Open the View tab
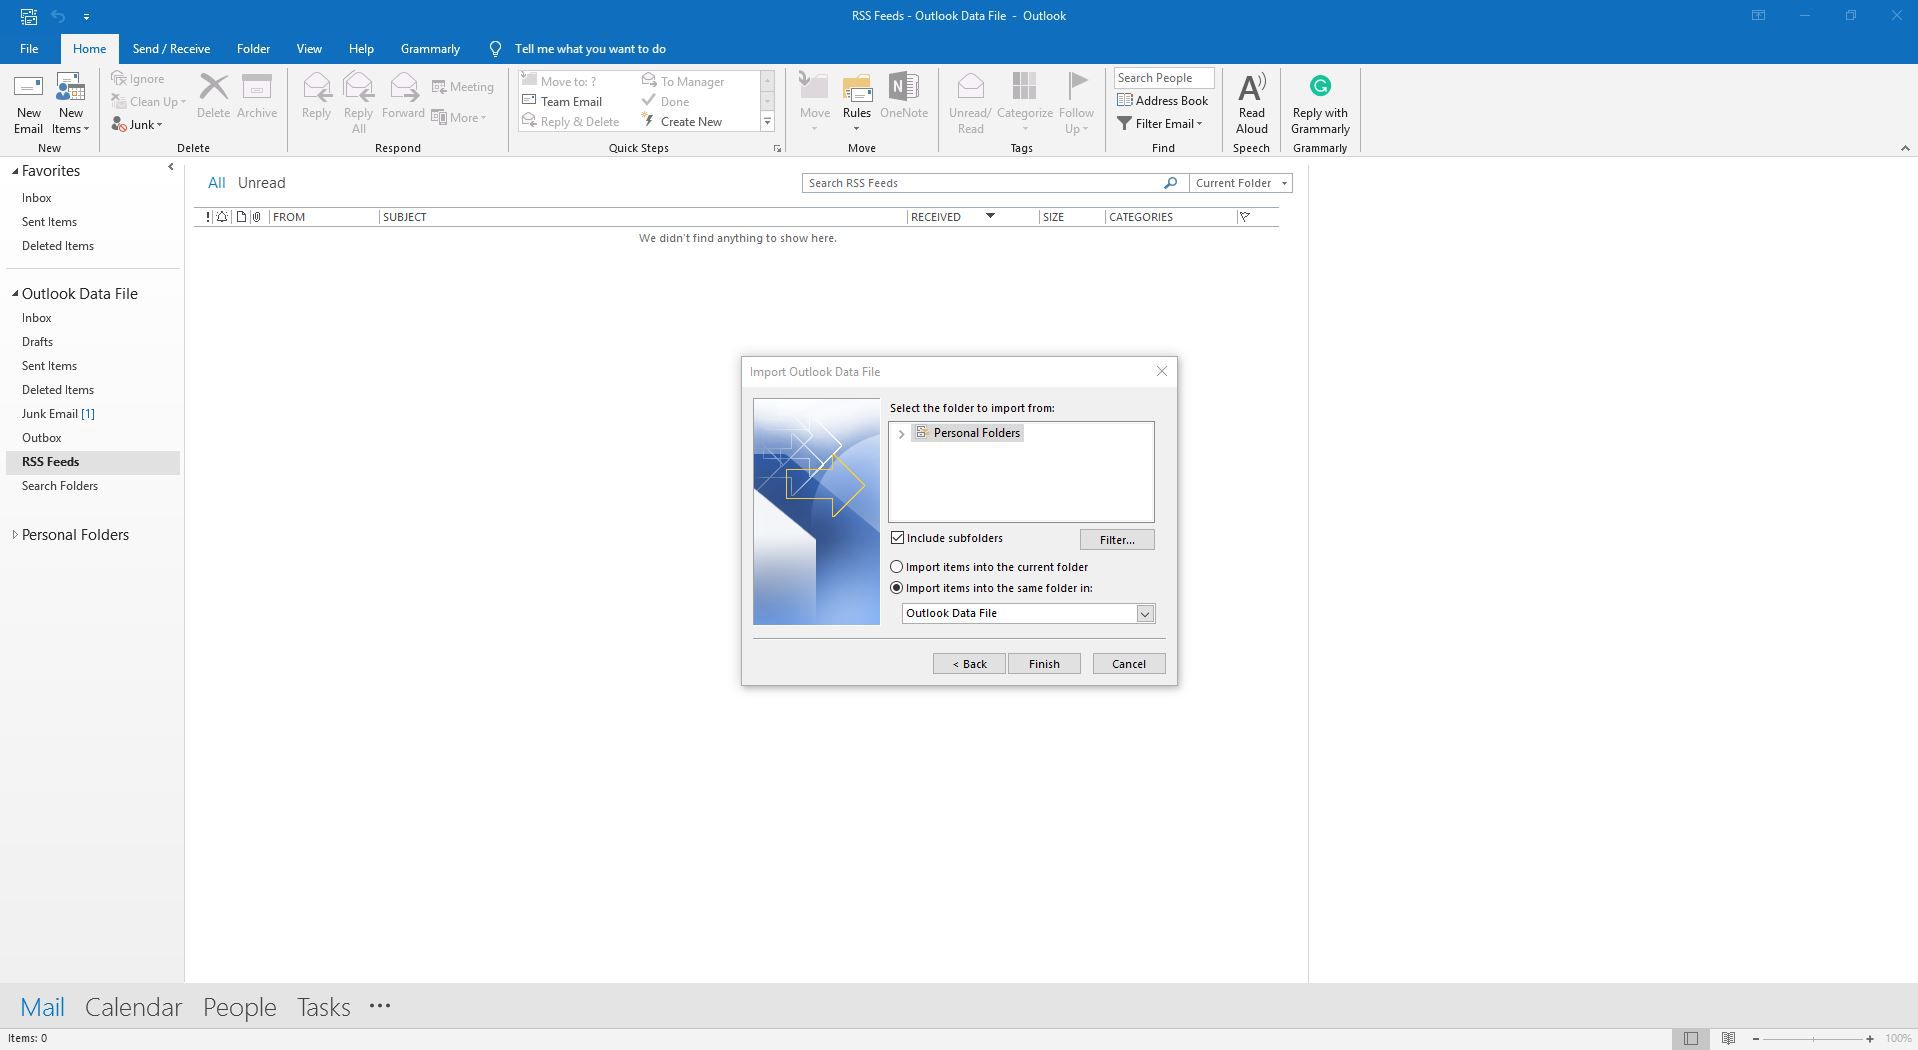The width and height of the screenshot is (1918, 1050). point(308,49)
